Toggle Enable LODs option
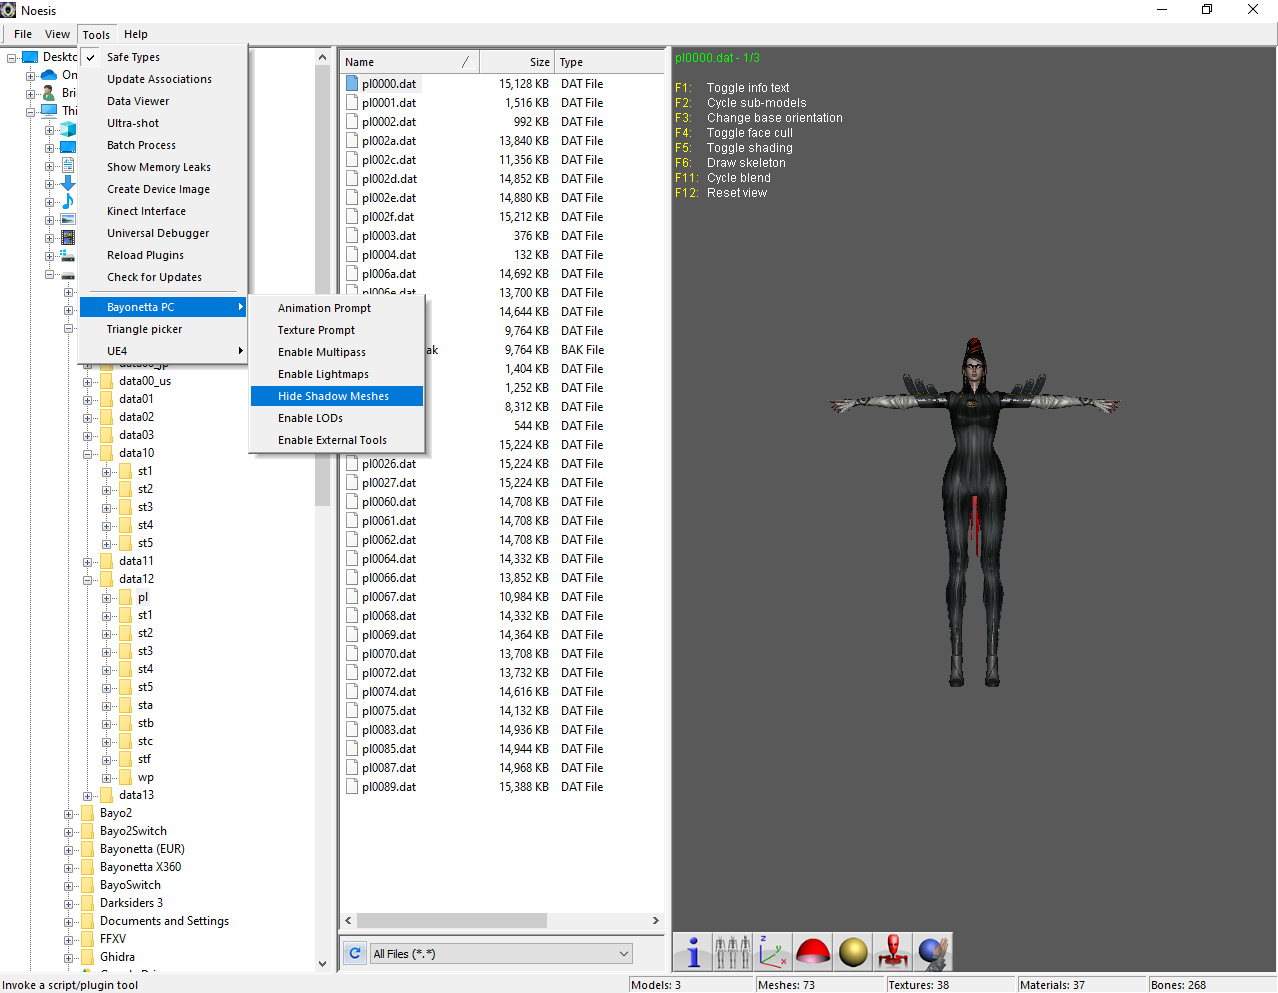Screen dimensions: 1278x993 pos(337,418)
